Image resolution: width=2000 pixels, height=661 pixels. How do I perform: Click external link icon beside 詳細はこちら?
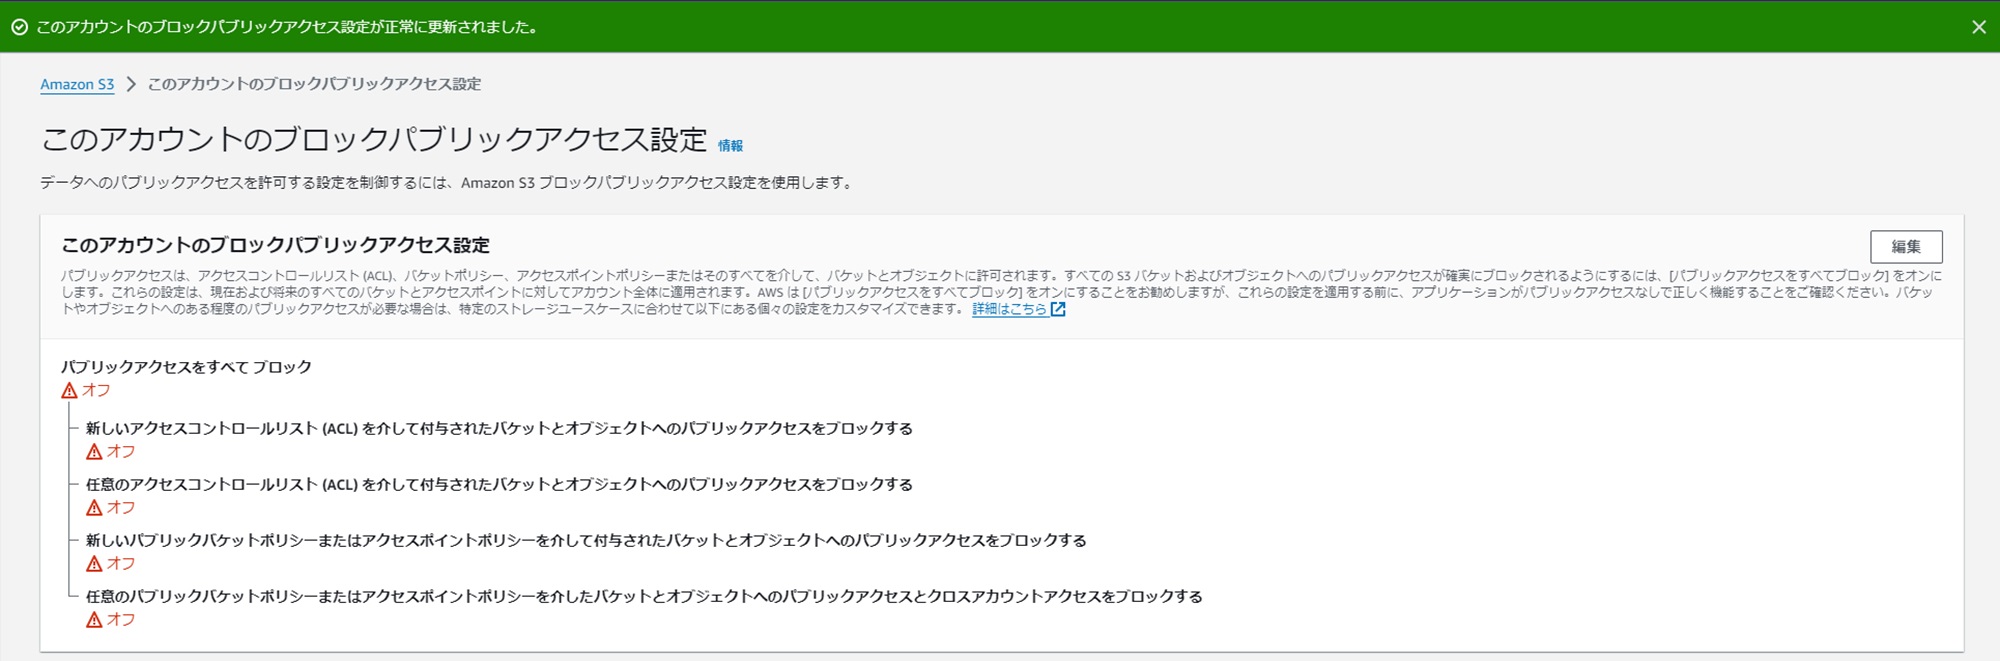pos(1058,309)
